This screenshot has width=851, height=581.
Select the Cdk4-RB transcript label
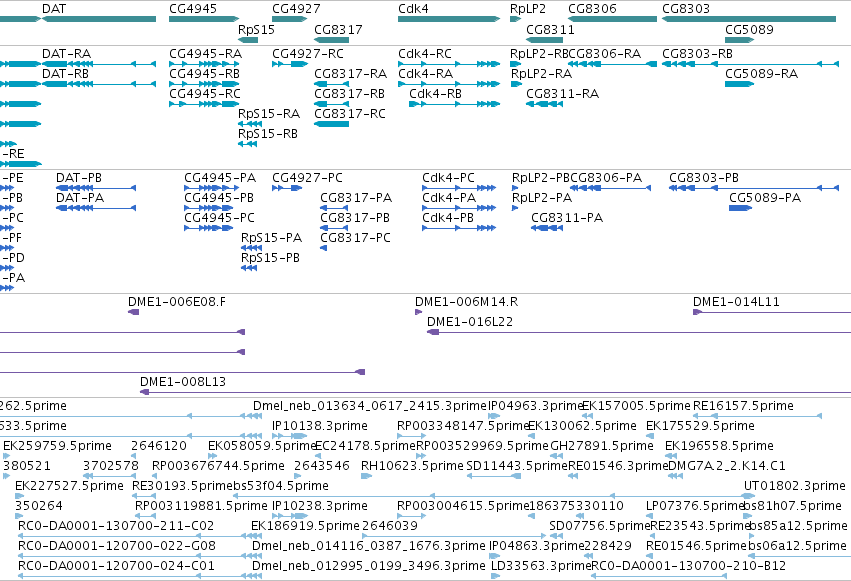tap(435, 94)
